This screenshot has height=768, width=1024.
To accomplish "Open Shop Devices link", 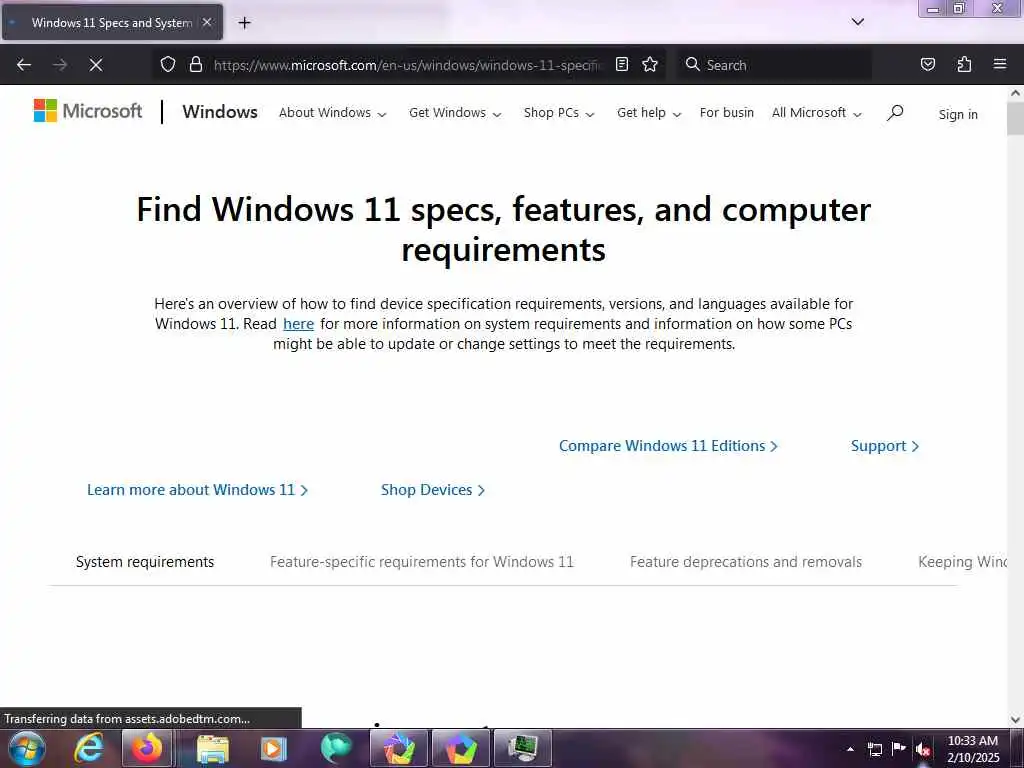I will (x=432, y=490).
